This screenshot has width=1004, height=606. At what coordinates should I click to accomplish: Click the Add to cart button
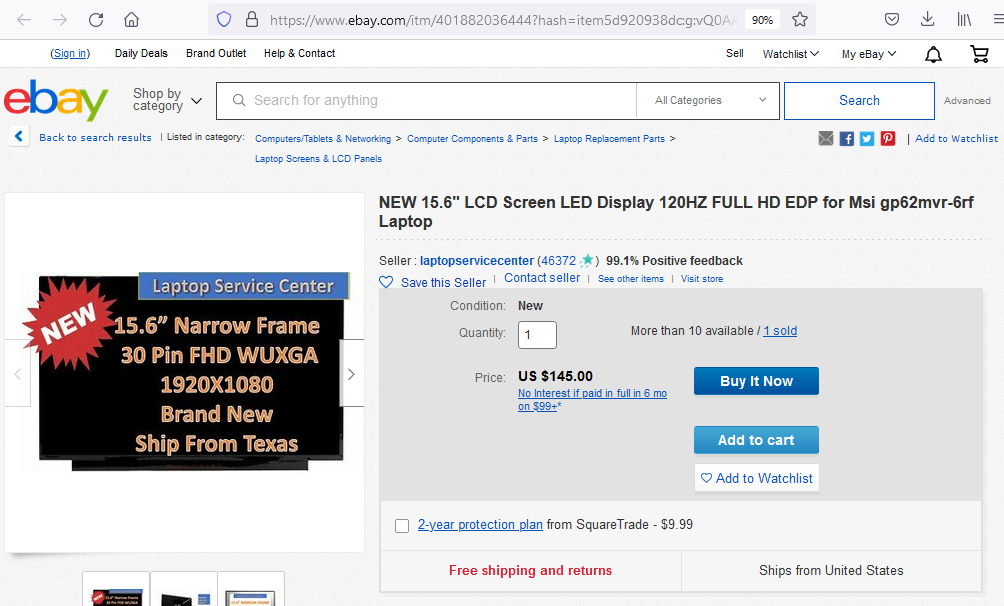(756, 440)
